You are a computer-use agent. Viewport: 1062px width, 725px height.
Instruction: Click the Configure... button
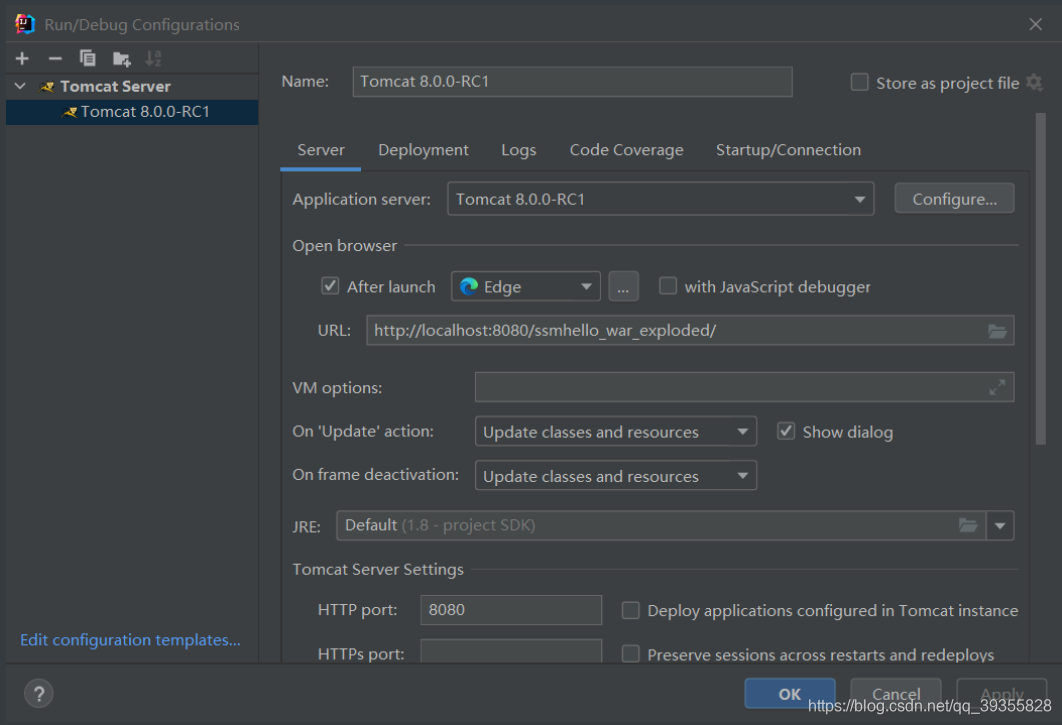click(954, 199)
